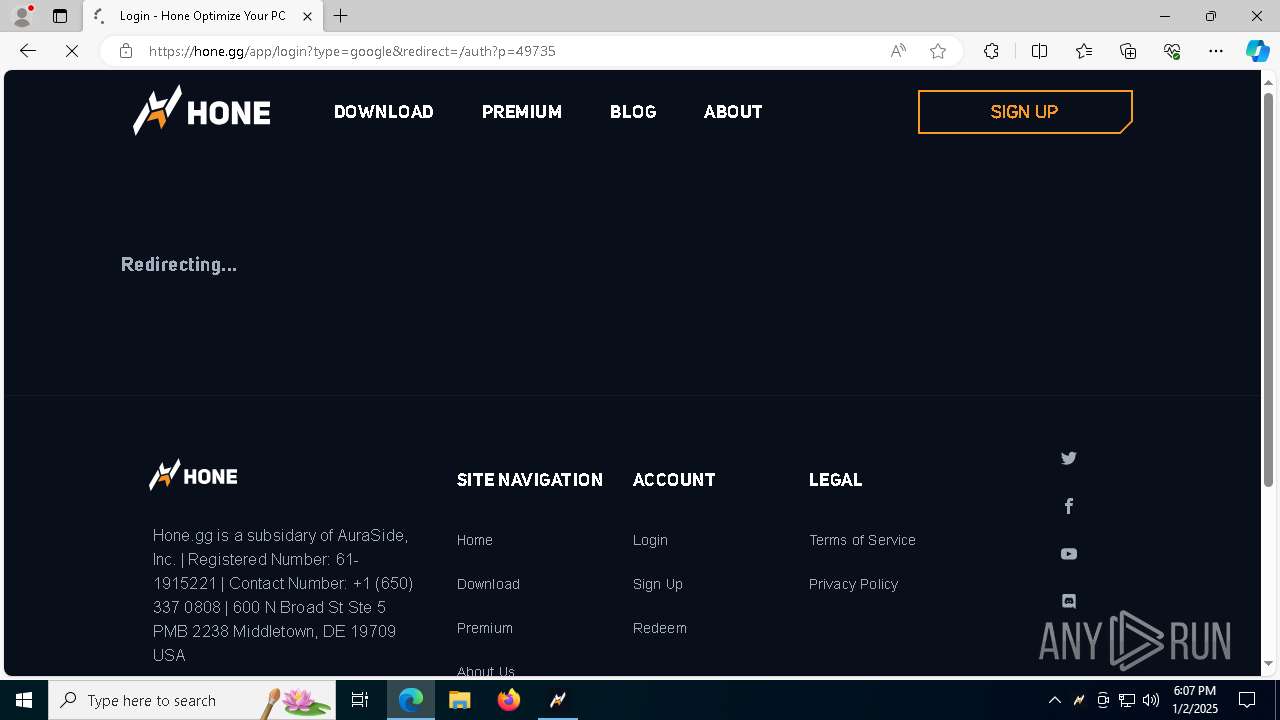Open browser Extensions menu
The height and width of the screenshot is (720, 1280).
click(991, 51)
